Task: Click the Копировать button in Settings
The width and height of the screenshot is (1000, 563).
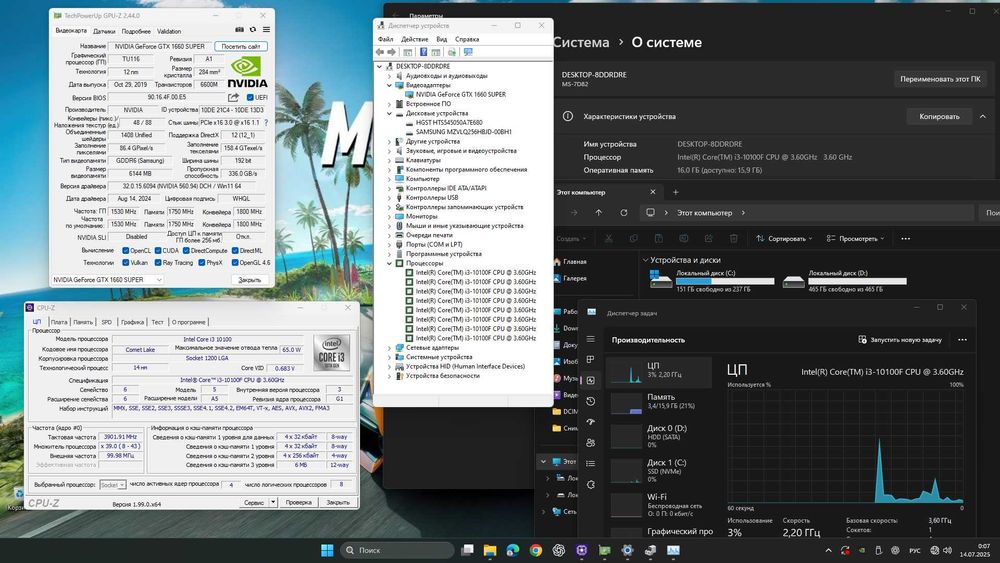Action: tap(939, 117)
